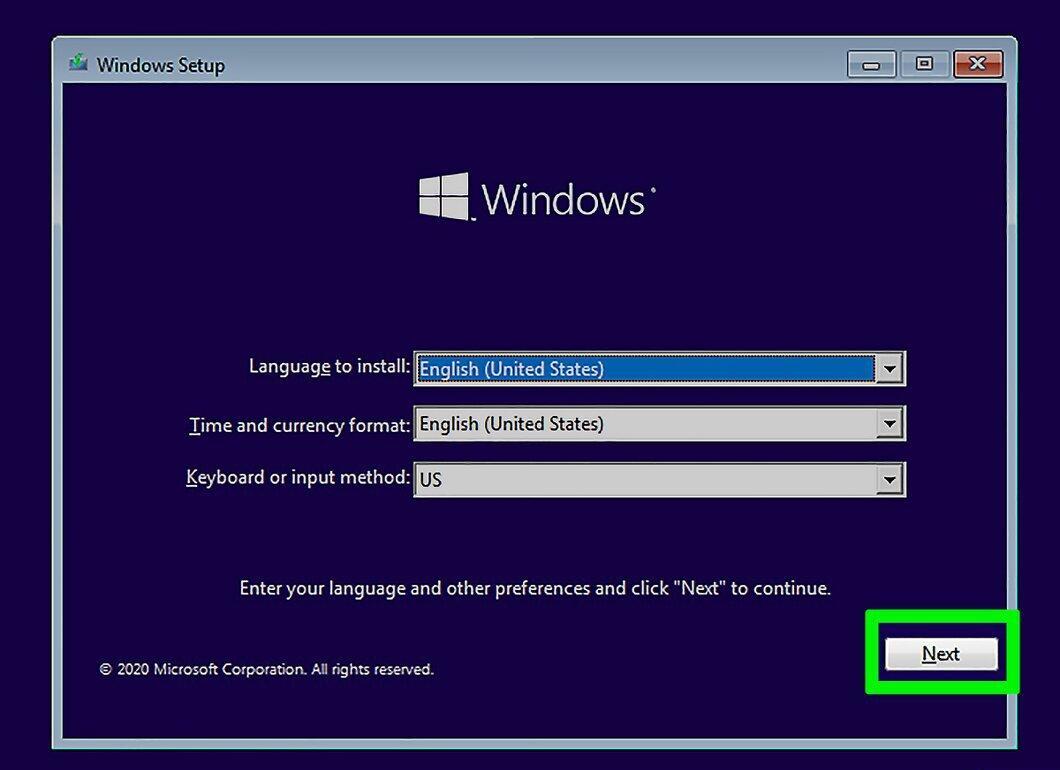Click the Windows Setup title text
The image size is (1060, 770).
point(161,66)
